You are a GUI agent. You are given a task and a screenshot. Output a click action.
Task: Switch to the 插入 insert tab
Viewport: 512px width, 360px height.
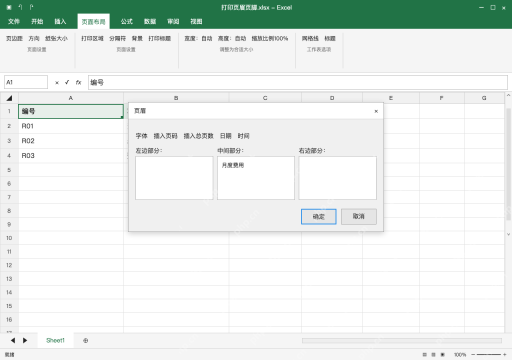pyautogui.click(x=60, y=21)
